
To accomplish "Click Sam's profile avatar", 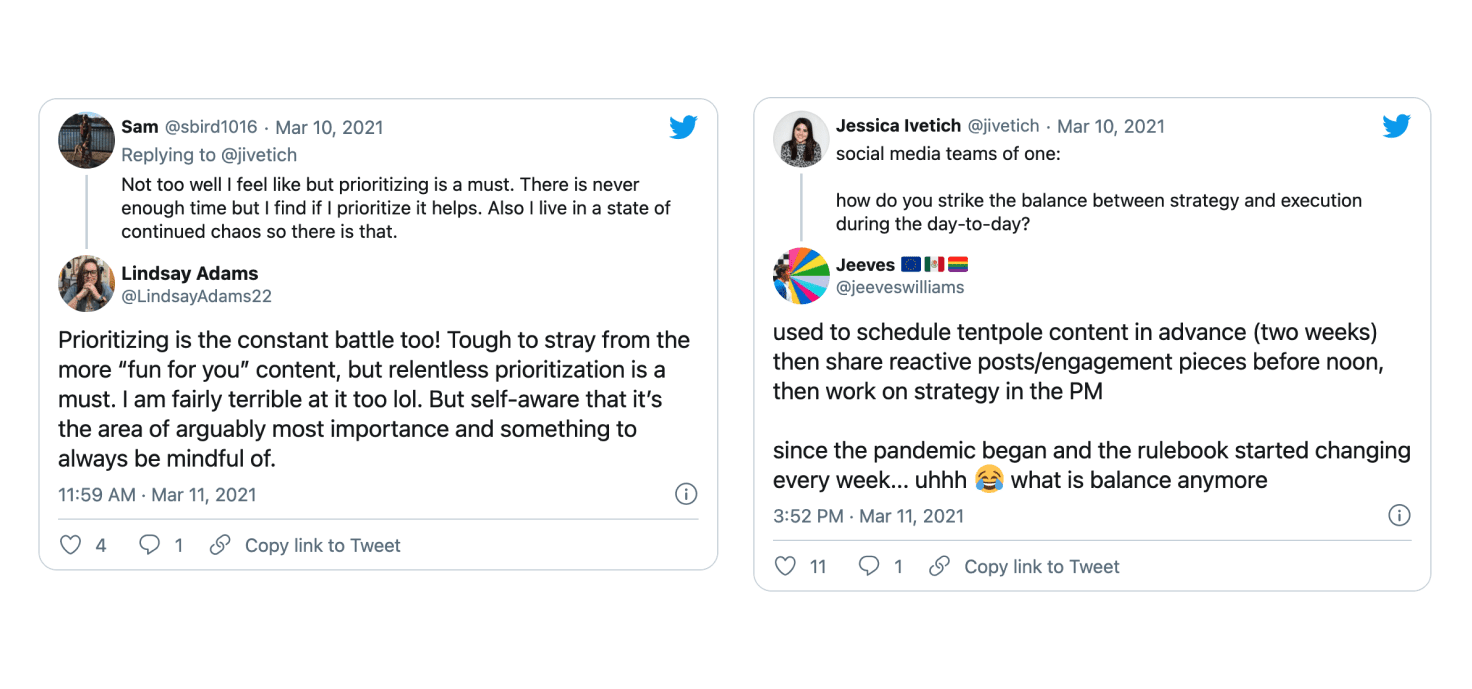I will point(87,140).
